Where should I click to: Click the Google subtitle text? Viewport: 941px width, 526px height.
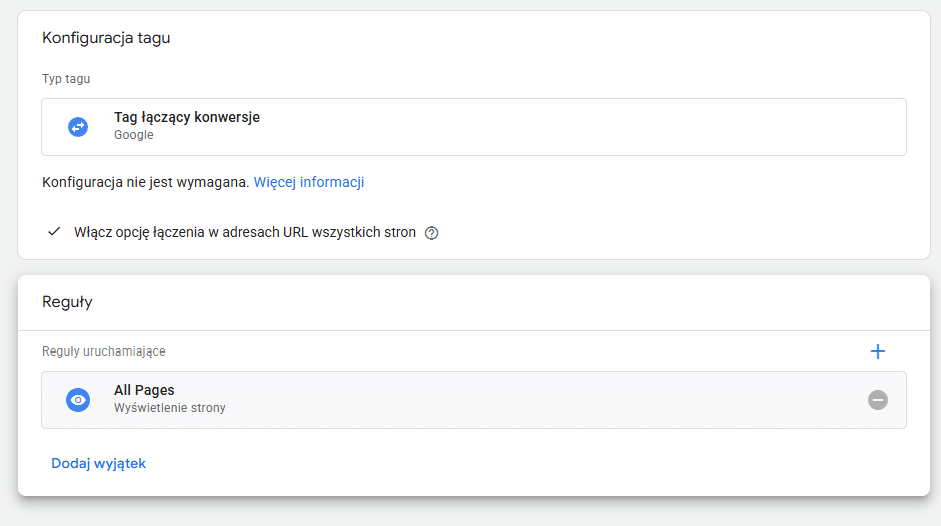134,135
